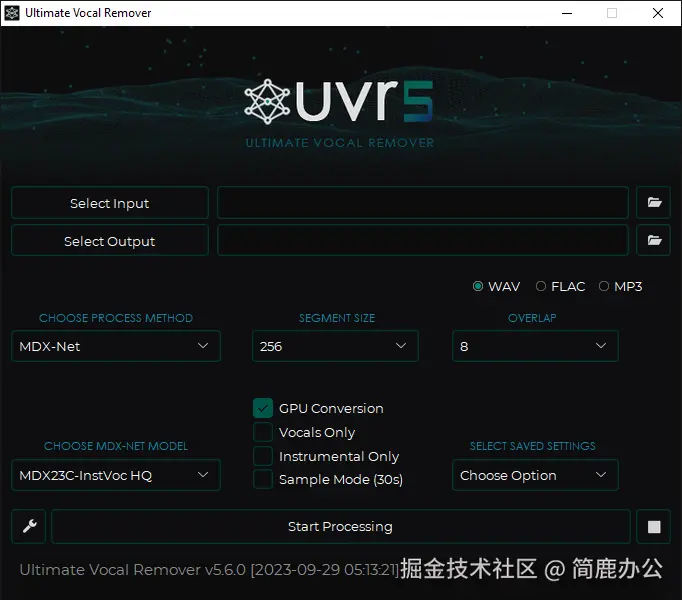Enable the Instrumental Only checkbox
Image resolution: width=682 pixels, height=600 pixels.
[263, 456]
